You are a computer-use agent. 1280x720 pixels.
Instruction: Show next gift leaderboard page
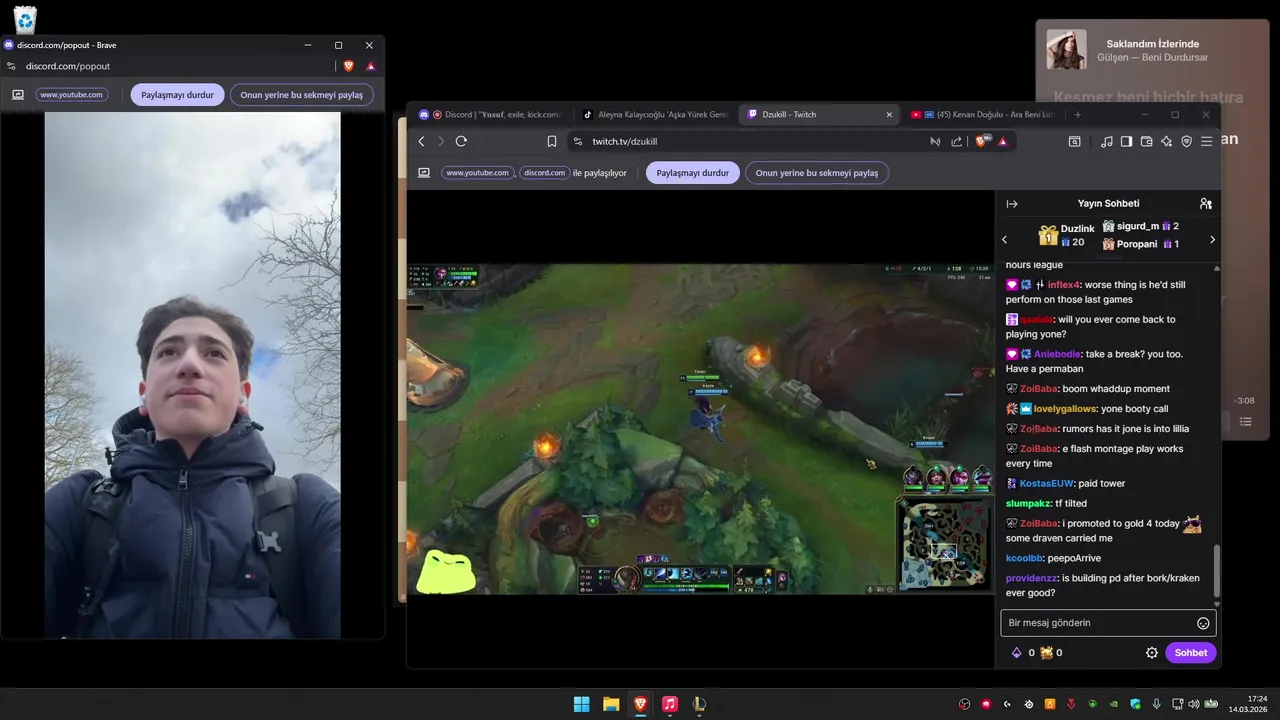tap(1212, 240)
